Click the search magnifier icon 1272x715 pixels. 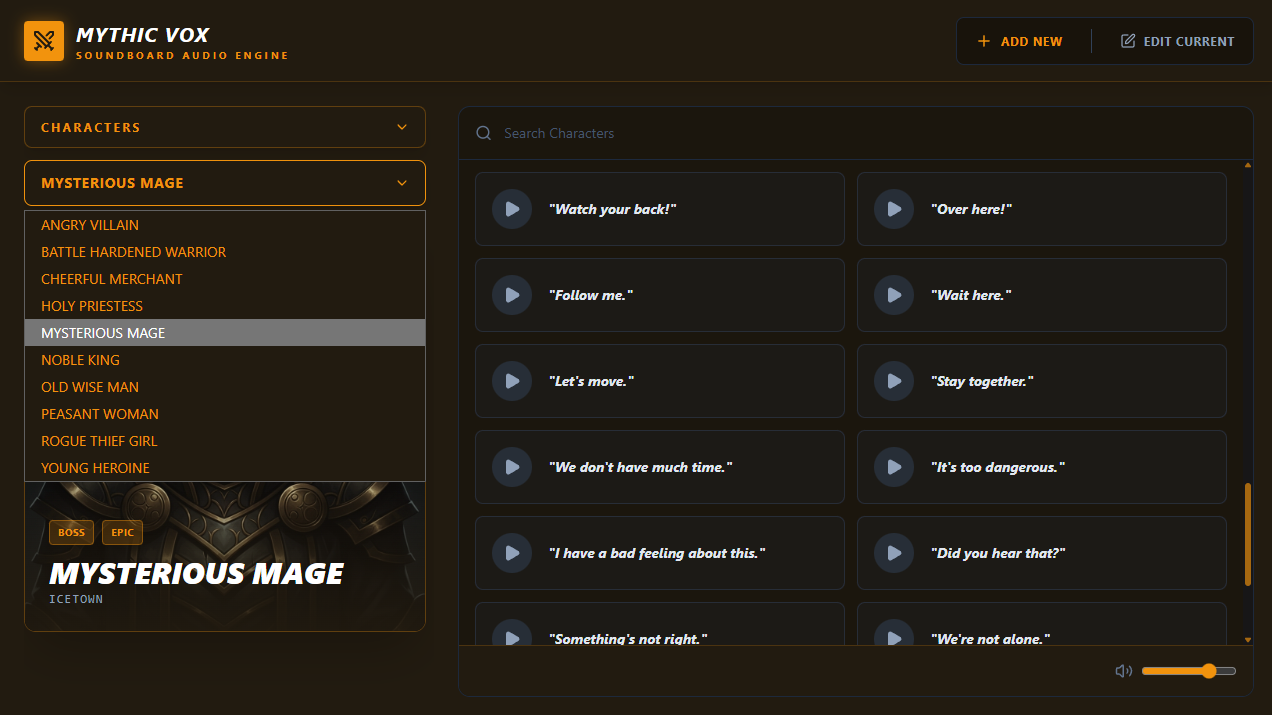(x=484, y=133)
